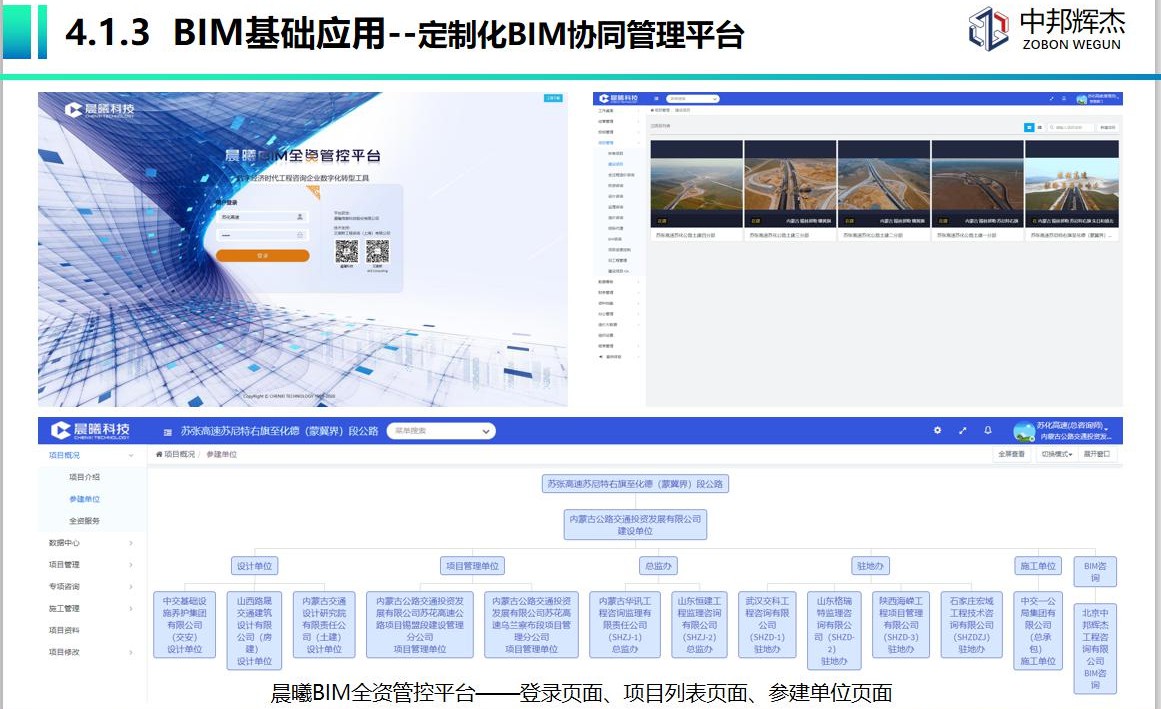Viewport: 1161px width, 709px height.
Task: Click the orange 登录 login button
Action: (x=263, y=255)
